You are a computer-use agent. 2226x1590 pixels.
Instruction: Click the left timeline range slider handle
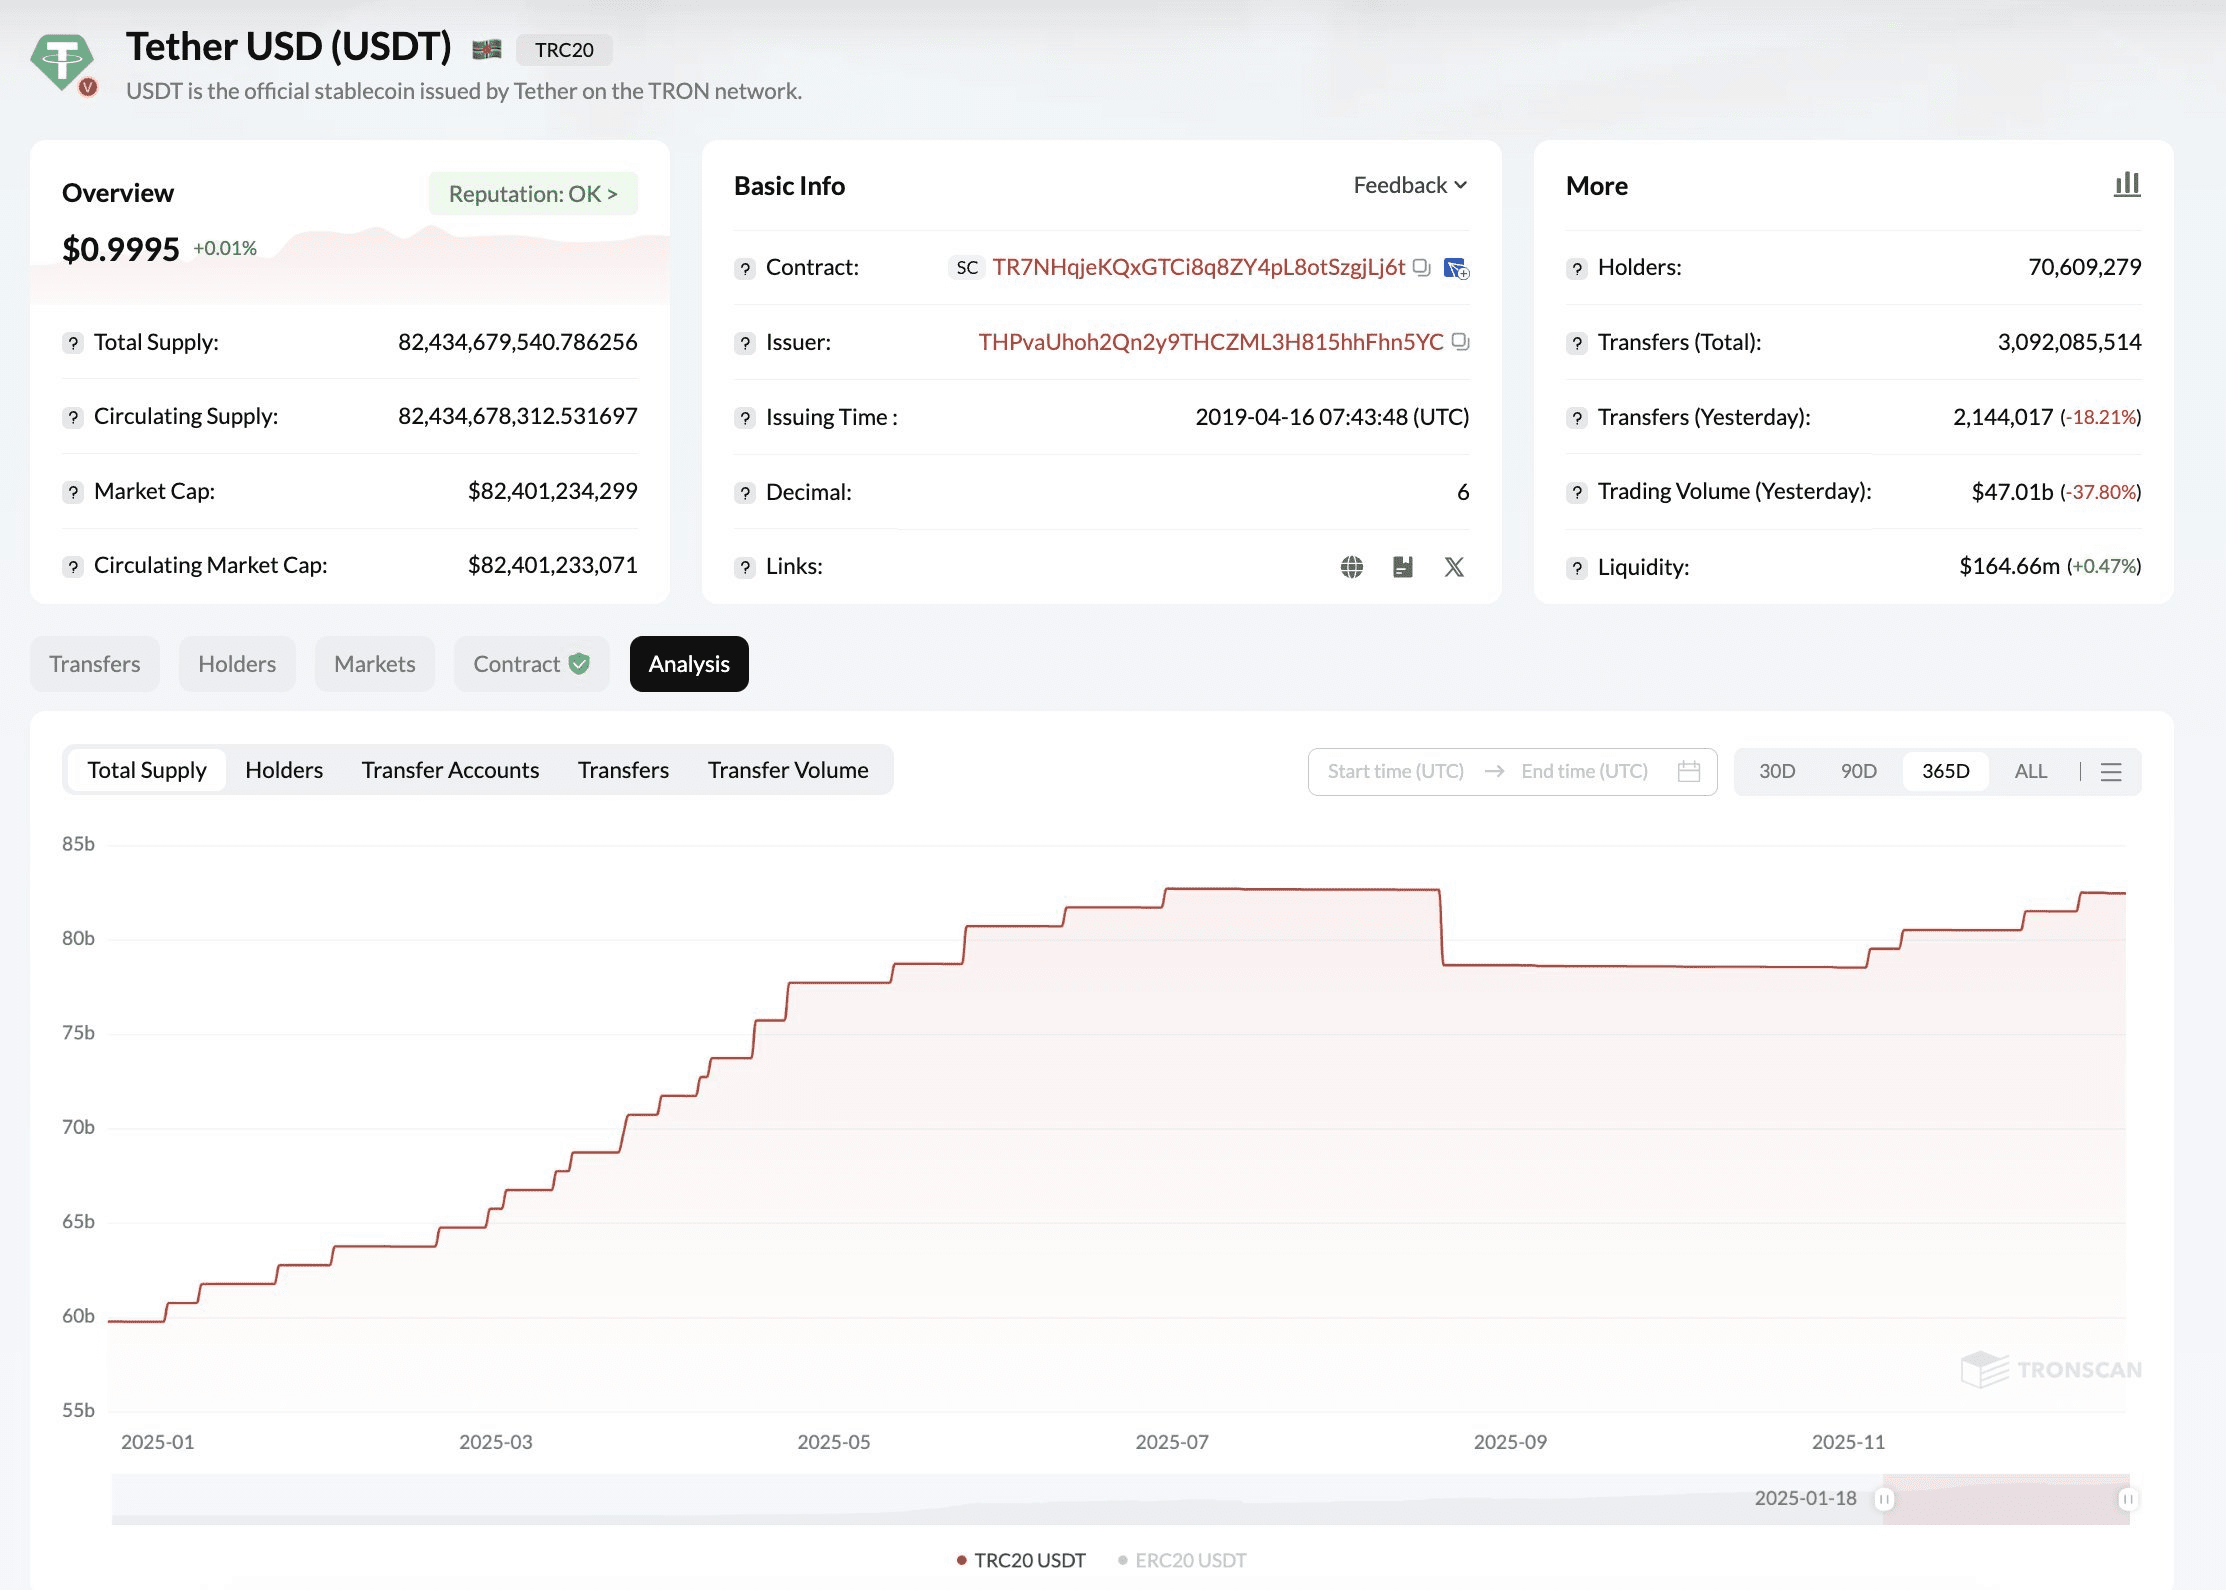pos(1884,1499)
